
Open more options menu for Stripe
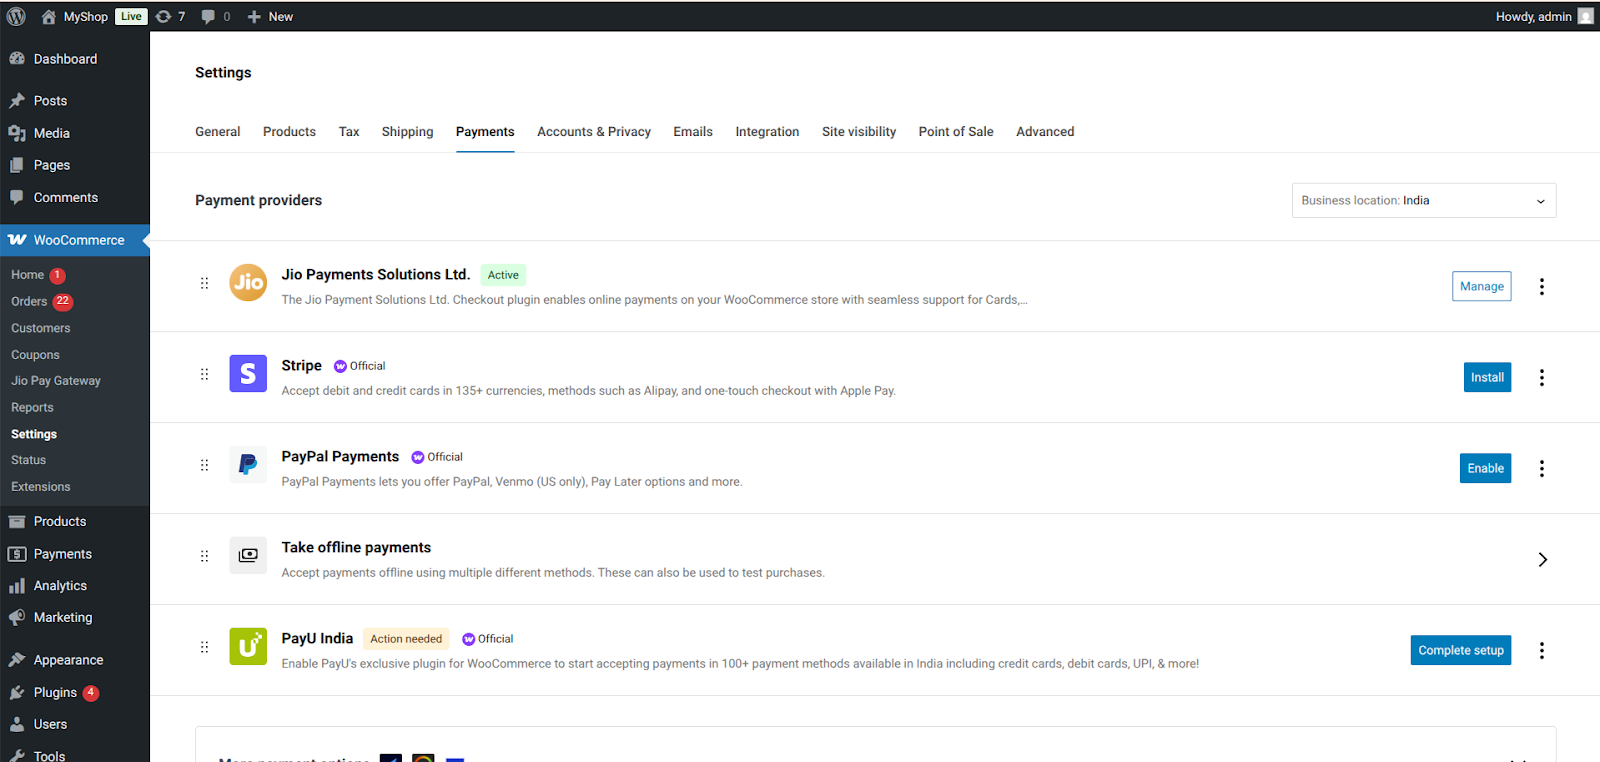click(1542, 378)
